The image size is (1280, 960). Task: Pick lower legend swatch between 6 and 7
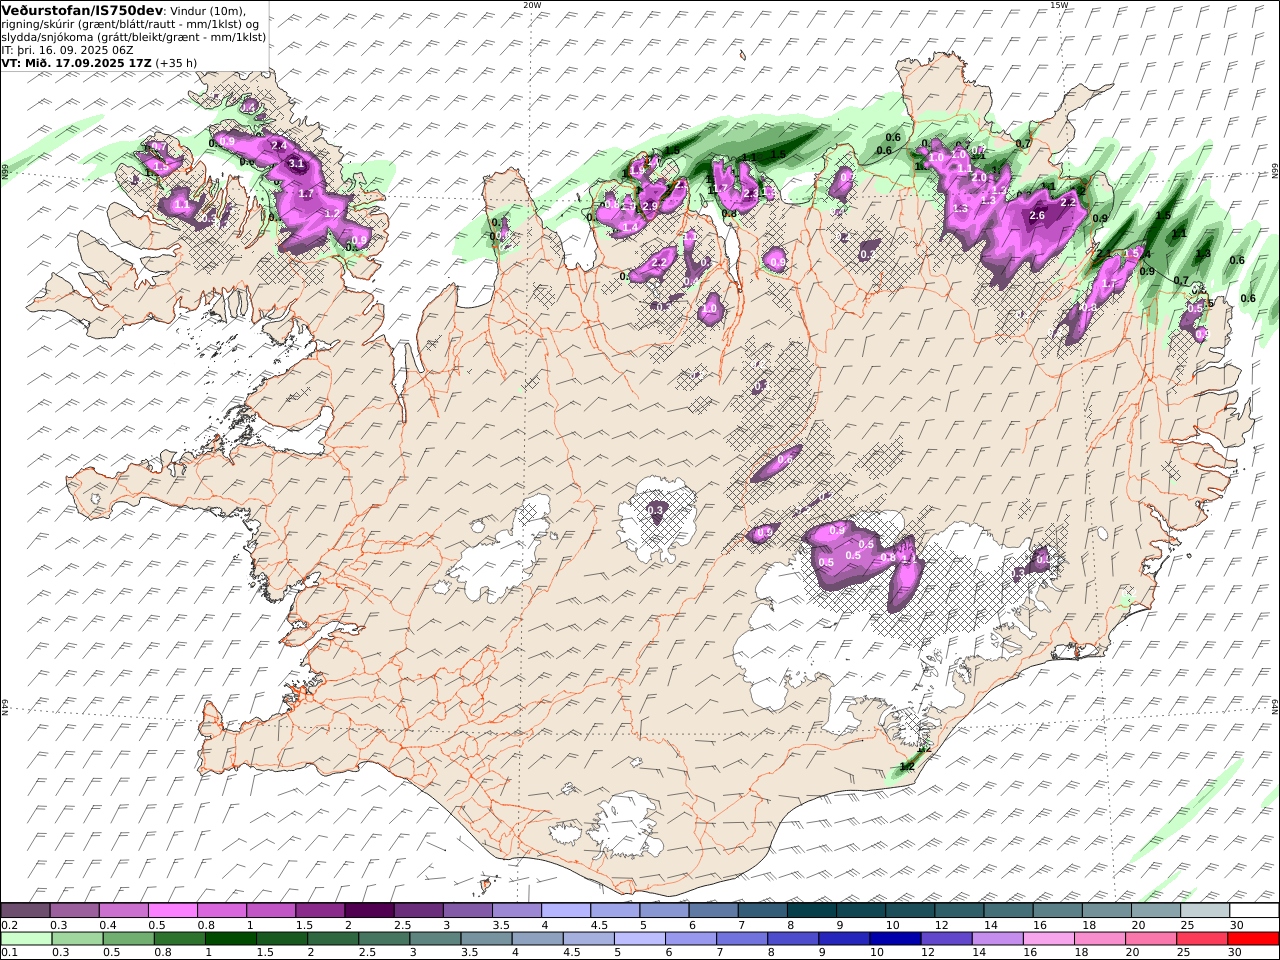click(691, 939)
